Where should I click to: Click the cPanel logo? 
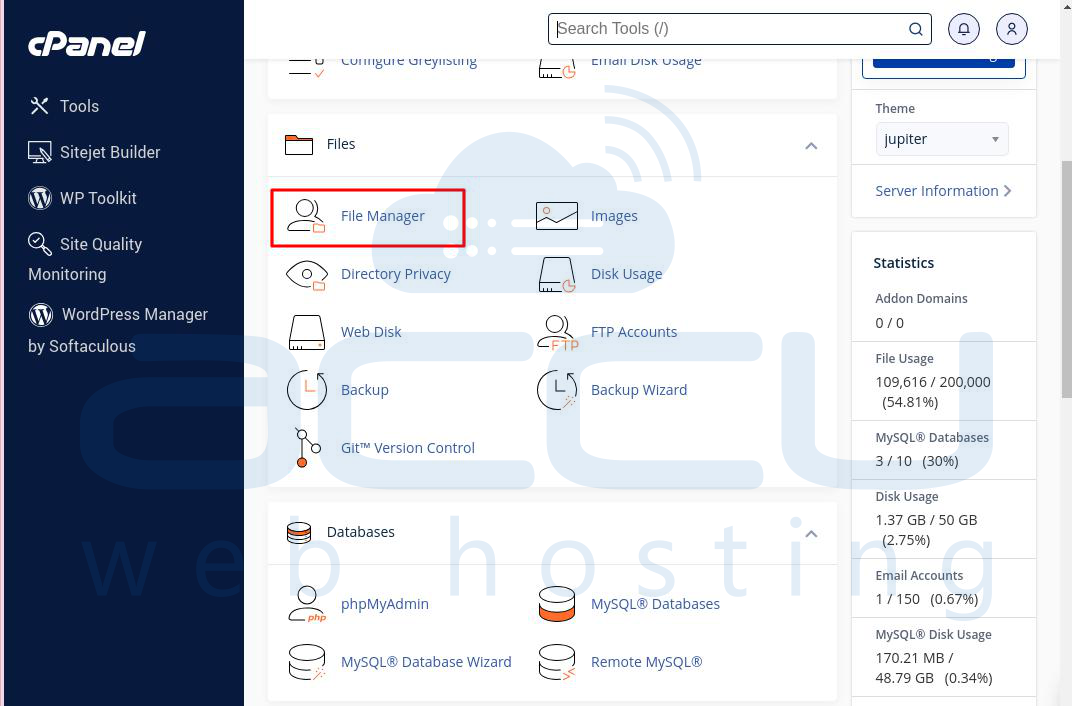(x=87, y=44)
